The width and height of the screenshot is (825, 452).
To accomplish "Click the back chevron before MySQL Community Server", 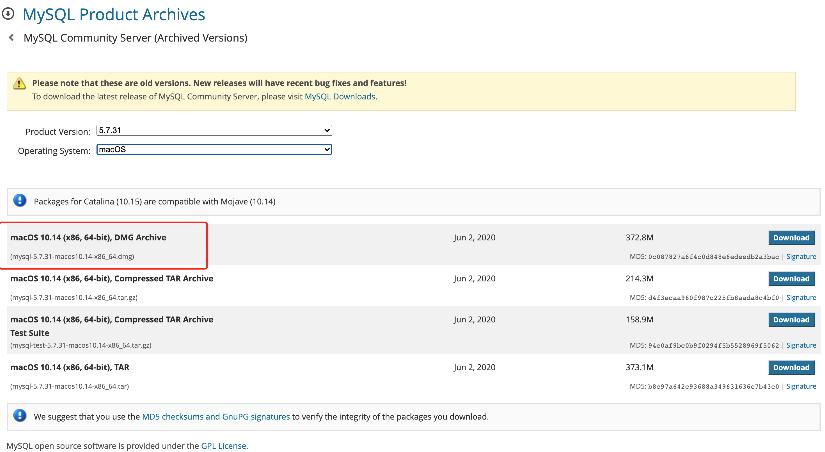I will (11, 38).
